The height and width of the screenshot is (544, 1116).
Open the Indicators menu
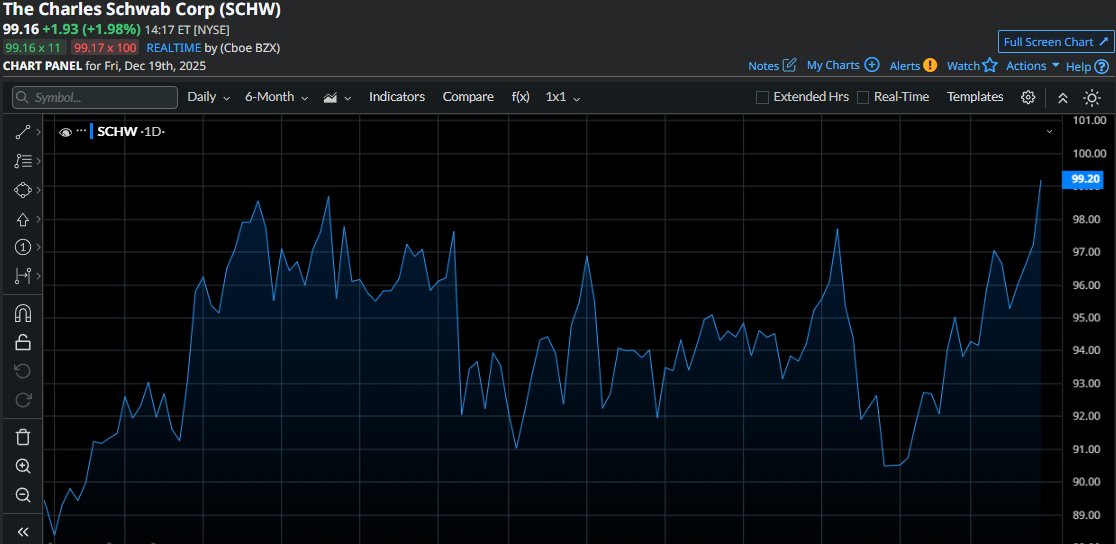[396, 97]
